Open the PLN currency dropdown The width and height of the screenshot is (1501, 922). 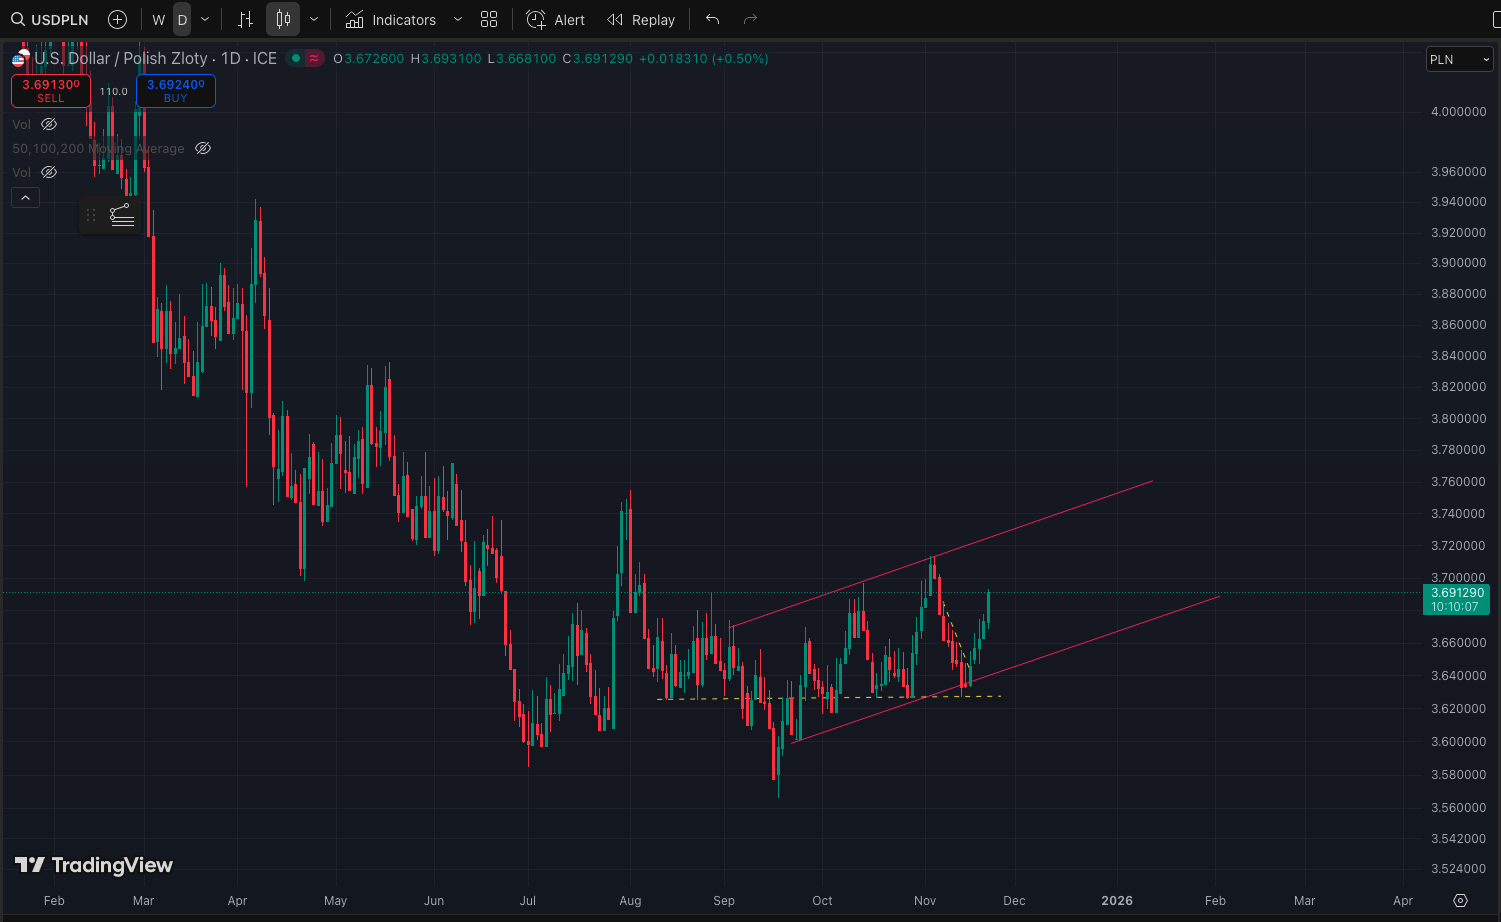(1459, 60)
